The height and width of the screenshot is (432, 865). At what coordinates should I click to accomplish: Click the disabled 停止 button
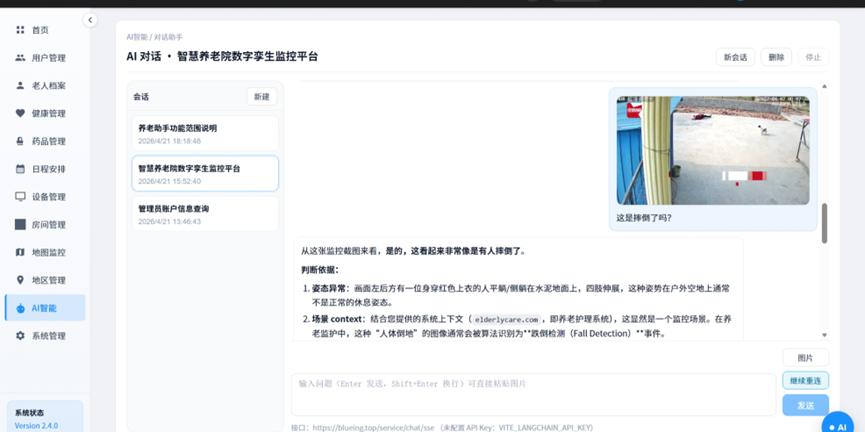tap(813, 57)
